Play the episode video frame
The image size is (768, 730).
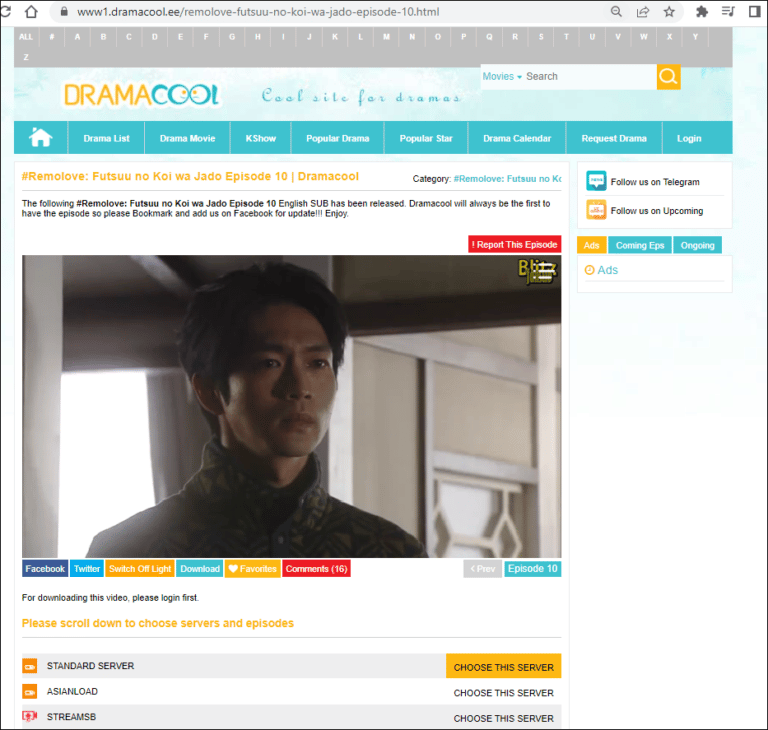pyautogui.click(x=291, y=406)
